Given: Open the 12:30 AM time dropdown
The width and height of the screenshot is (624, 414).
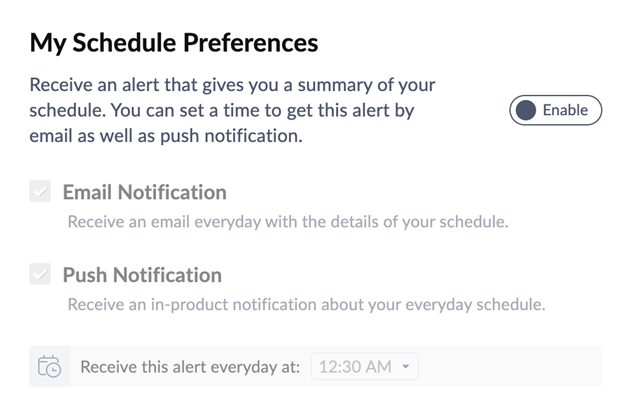Looking at the screenshot, I should (x=365, y=366).
